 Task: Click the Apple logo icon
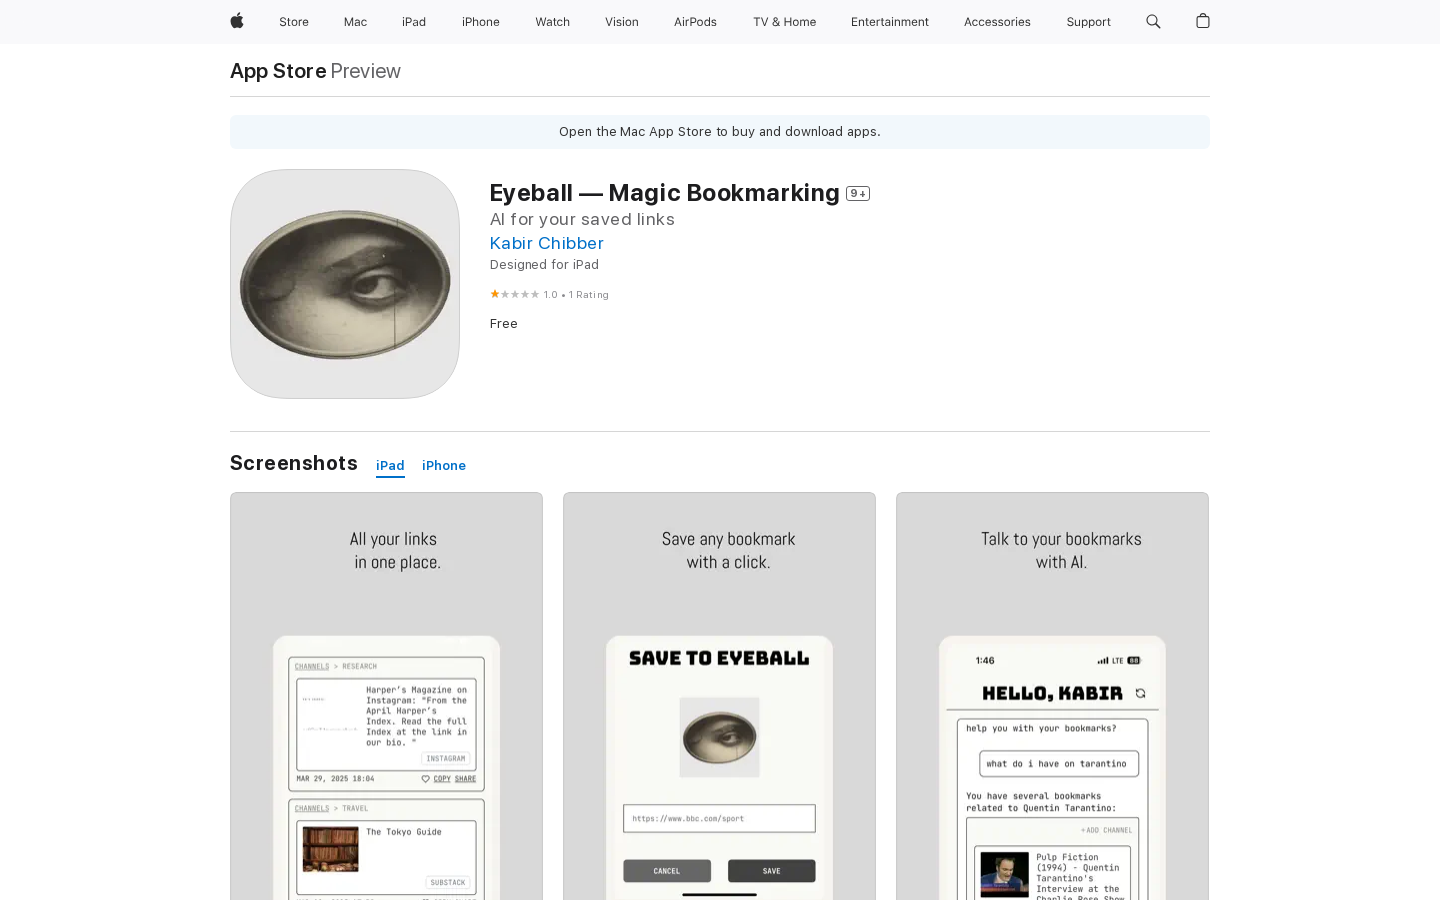pos(237,21)
